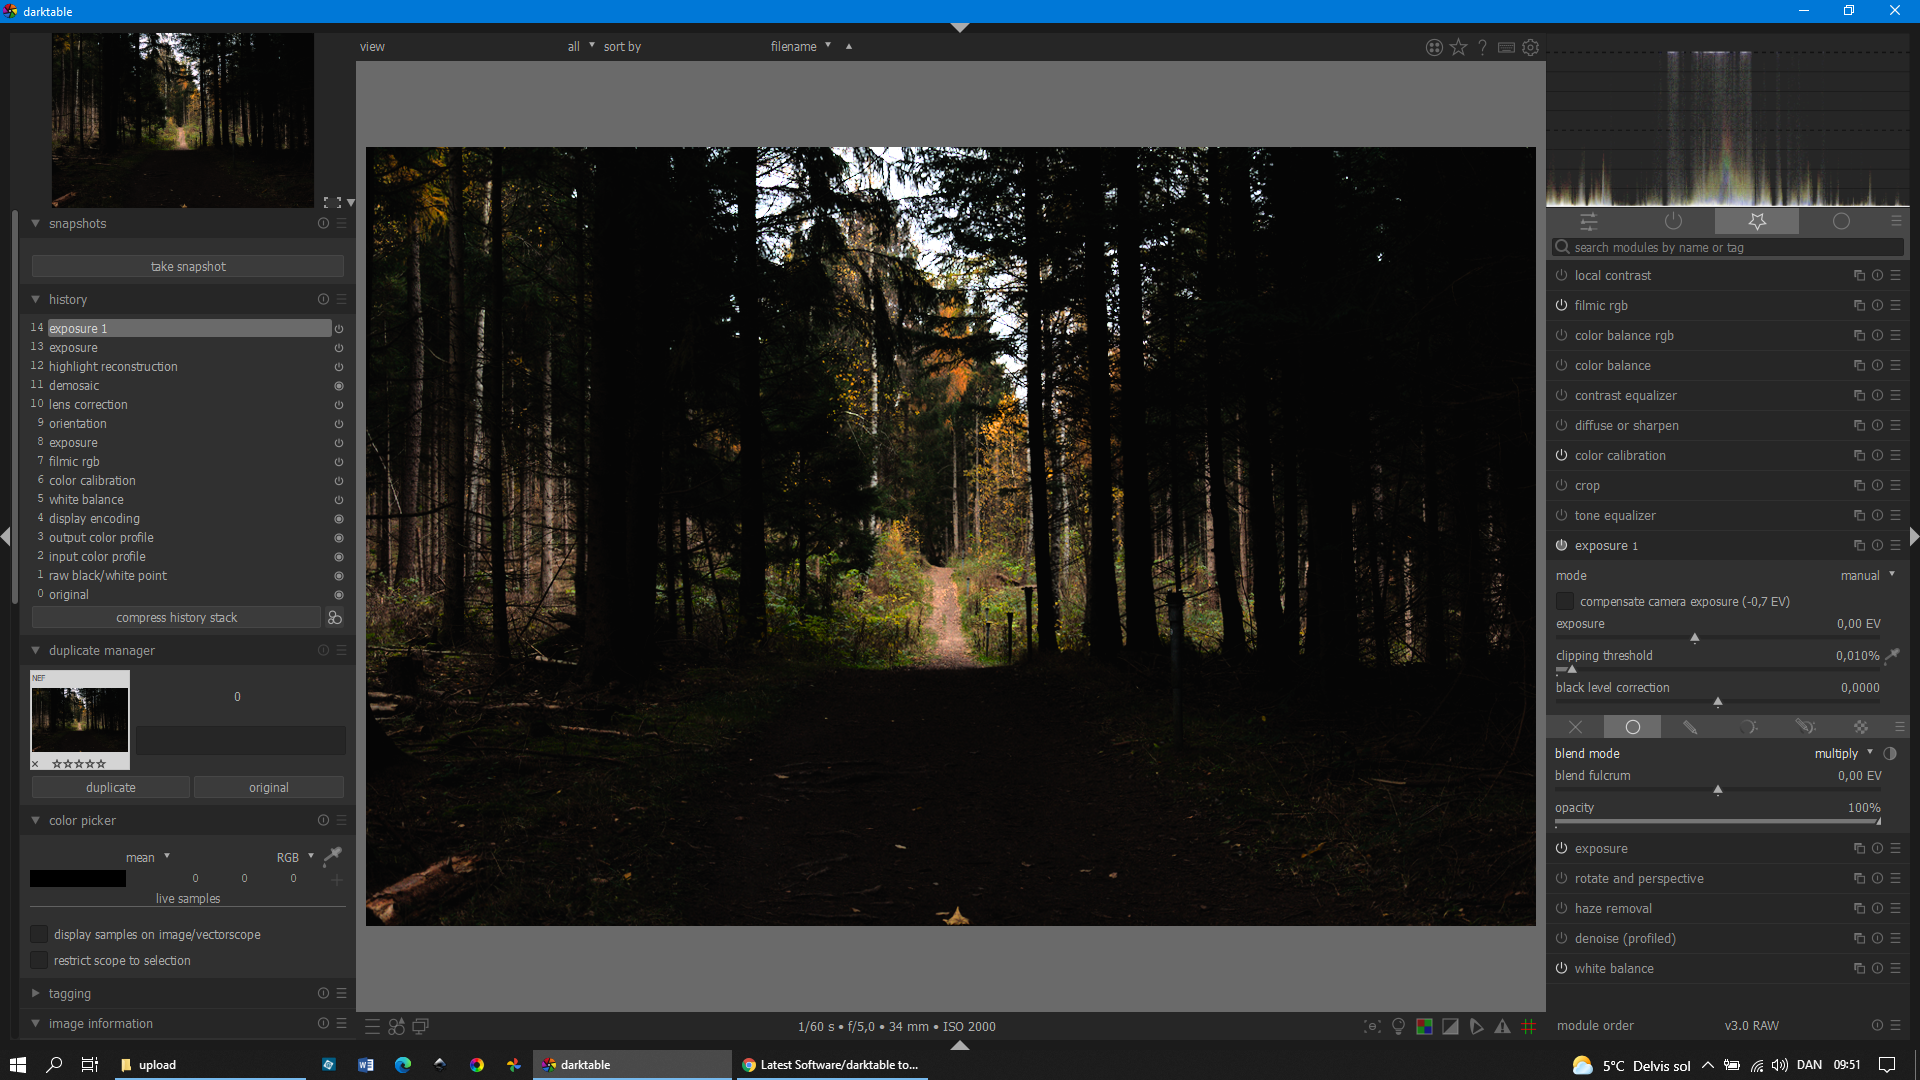Image resolution: width=1920 pixels, height=1080 pixels.
Task: Toggle the raw overexposed indicator icon
Action: click(1424, 1026)
